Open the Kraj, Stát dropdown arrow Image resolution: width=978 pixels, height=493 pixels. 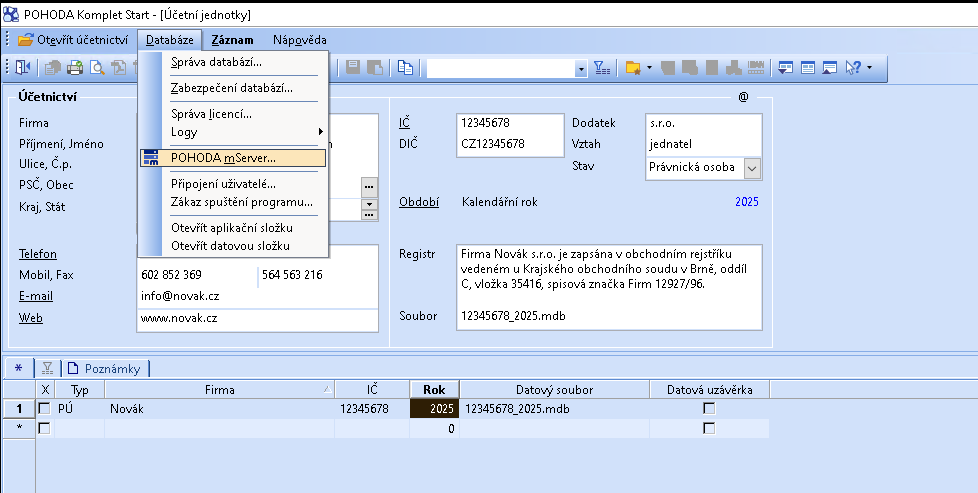point(369,204)
